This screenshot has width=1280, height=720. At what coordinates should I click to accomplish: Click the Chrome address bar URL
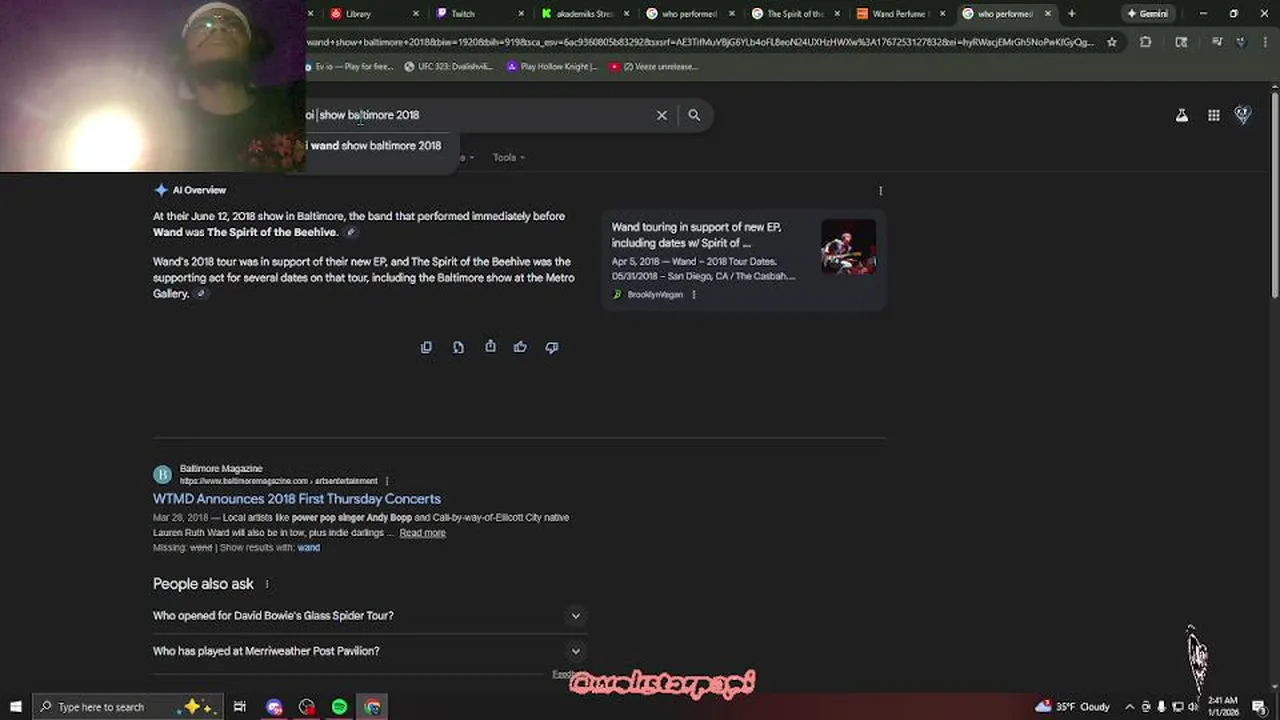pos(700,42)
